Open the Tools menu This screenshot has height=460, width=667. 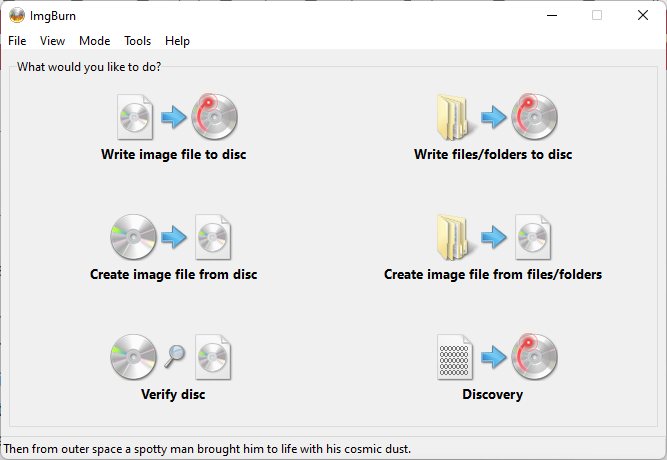(137, 41)
